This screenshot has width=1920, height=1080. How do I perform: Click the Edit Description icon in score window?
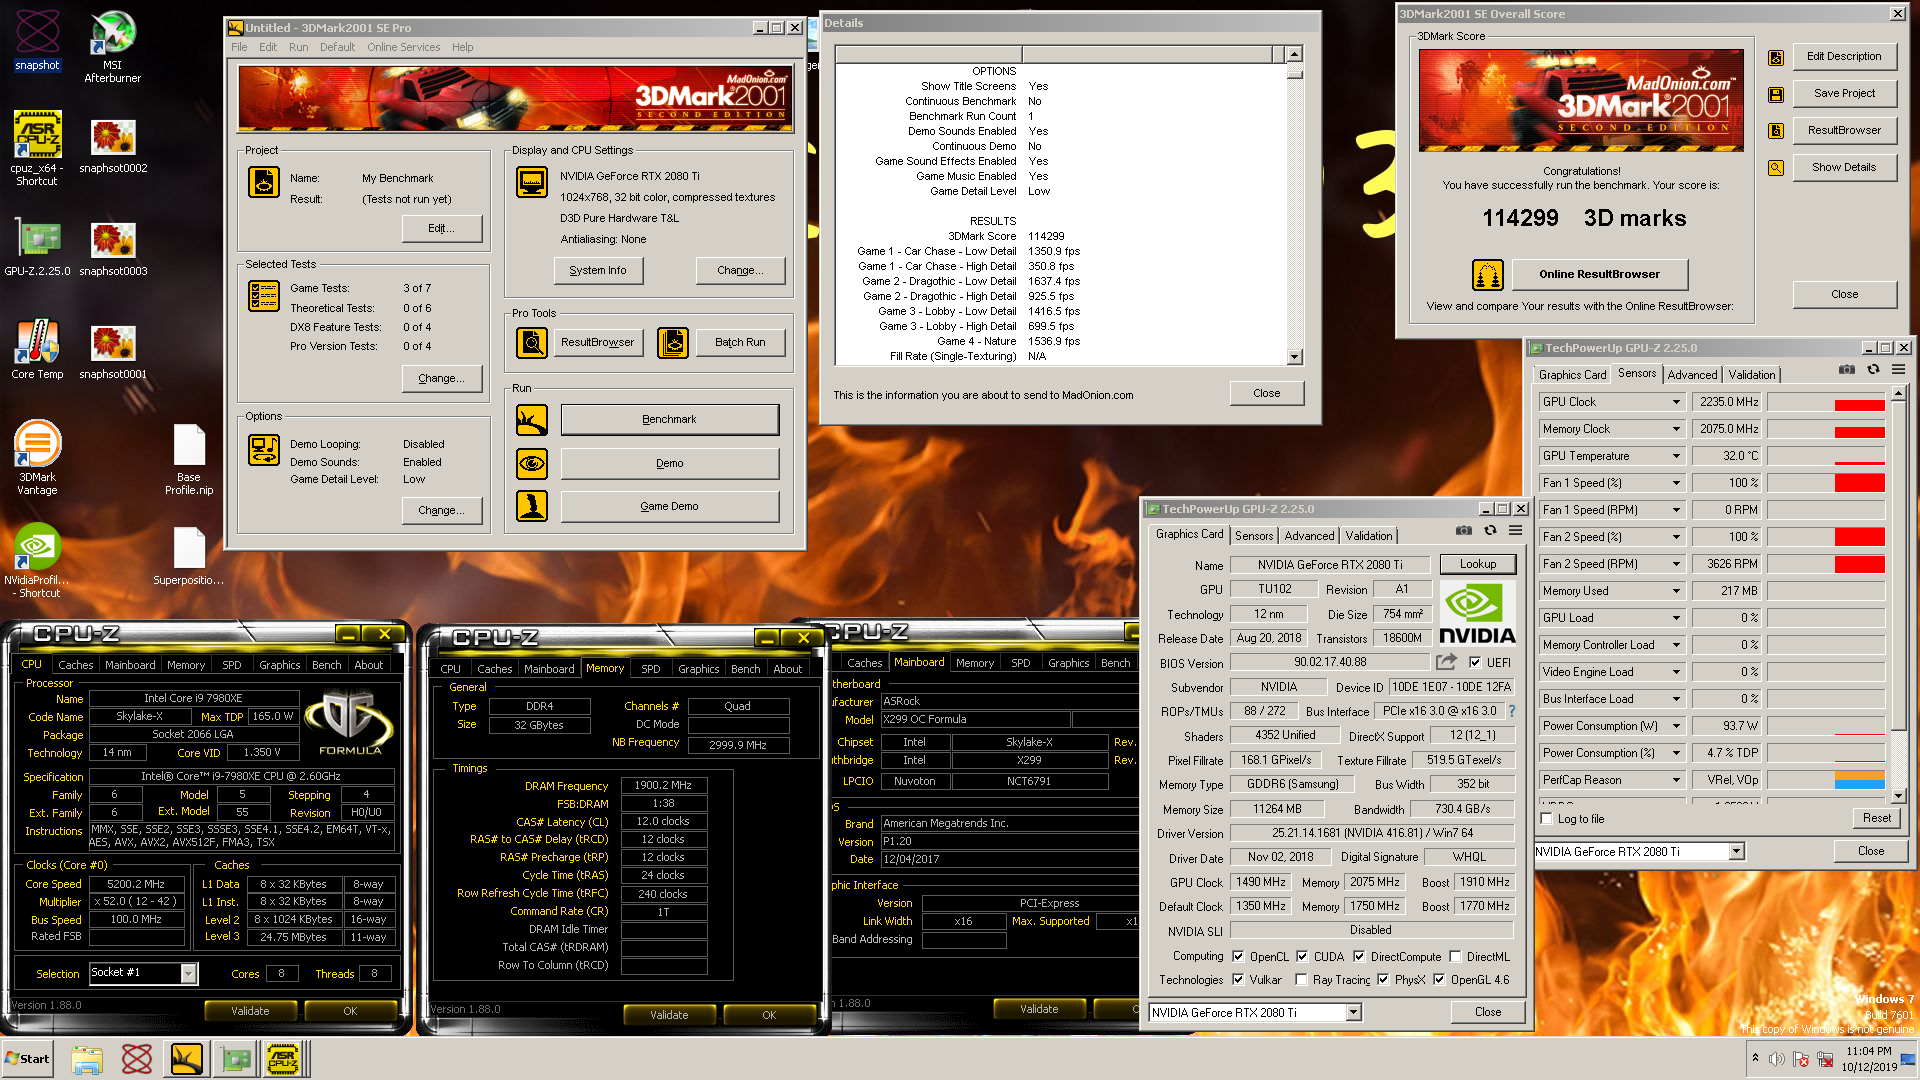(1776, 57)
